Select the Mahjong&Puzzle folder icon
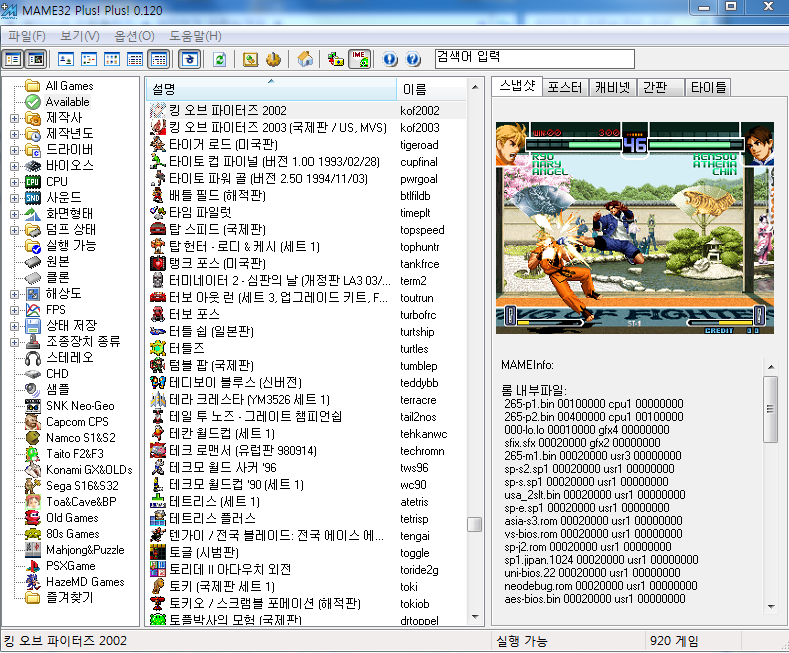Viewport: 789px width, 653px height. click(x=33, y=550)
